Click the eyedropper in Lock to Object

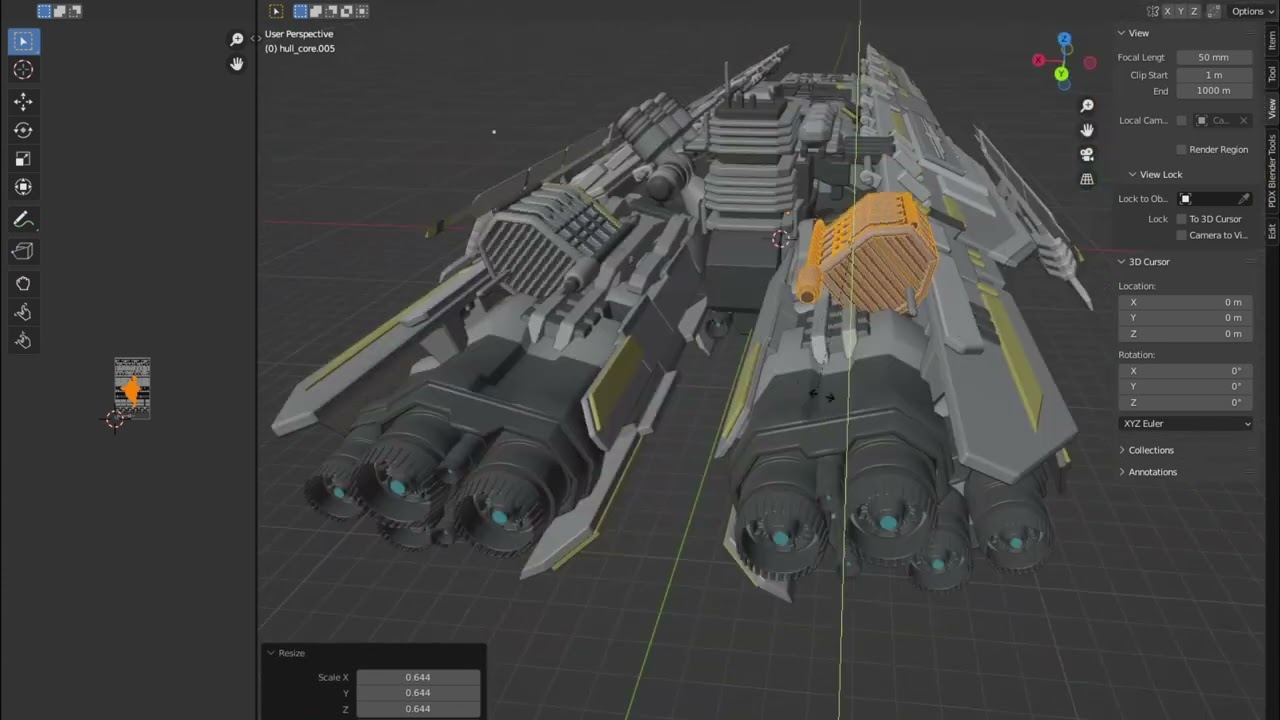click(1243, 199)
